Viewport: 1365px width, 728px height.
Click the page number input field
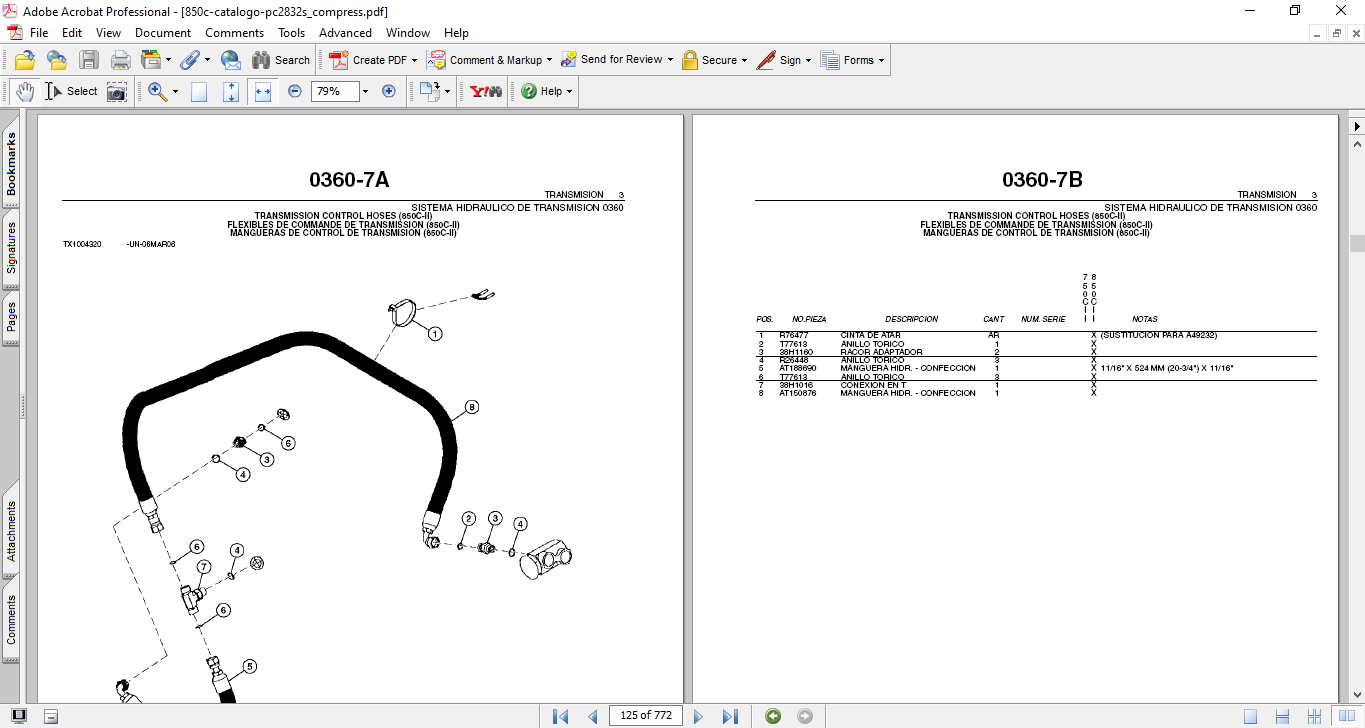pyautogui.click(x=646, y=716)
